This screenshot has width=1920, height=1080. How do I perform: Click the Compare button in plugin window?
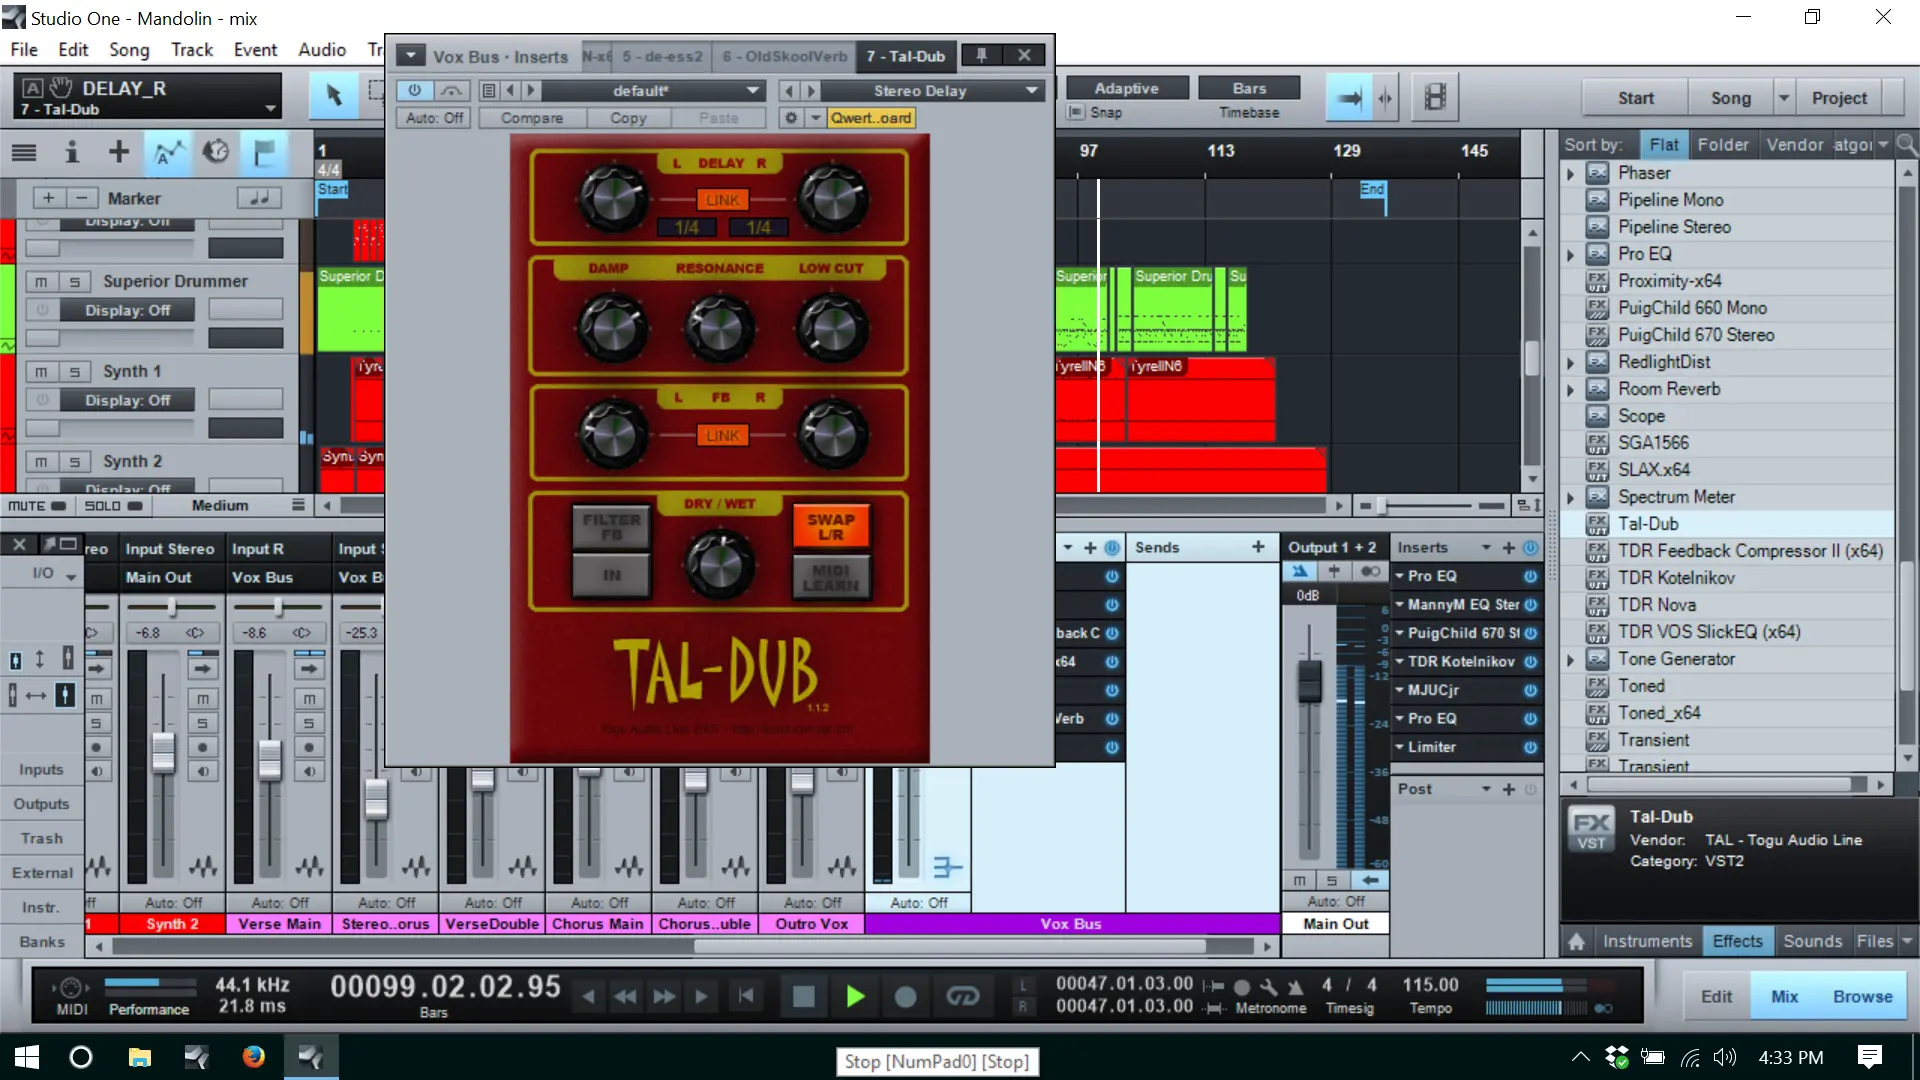point(532,118)
